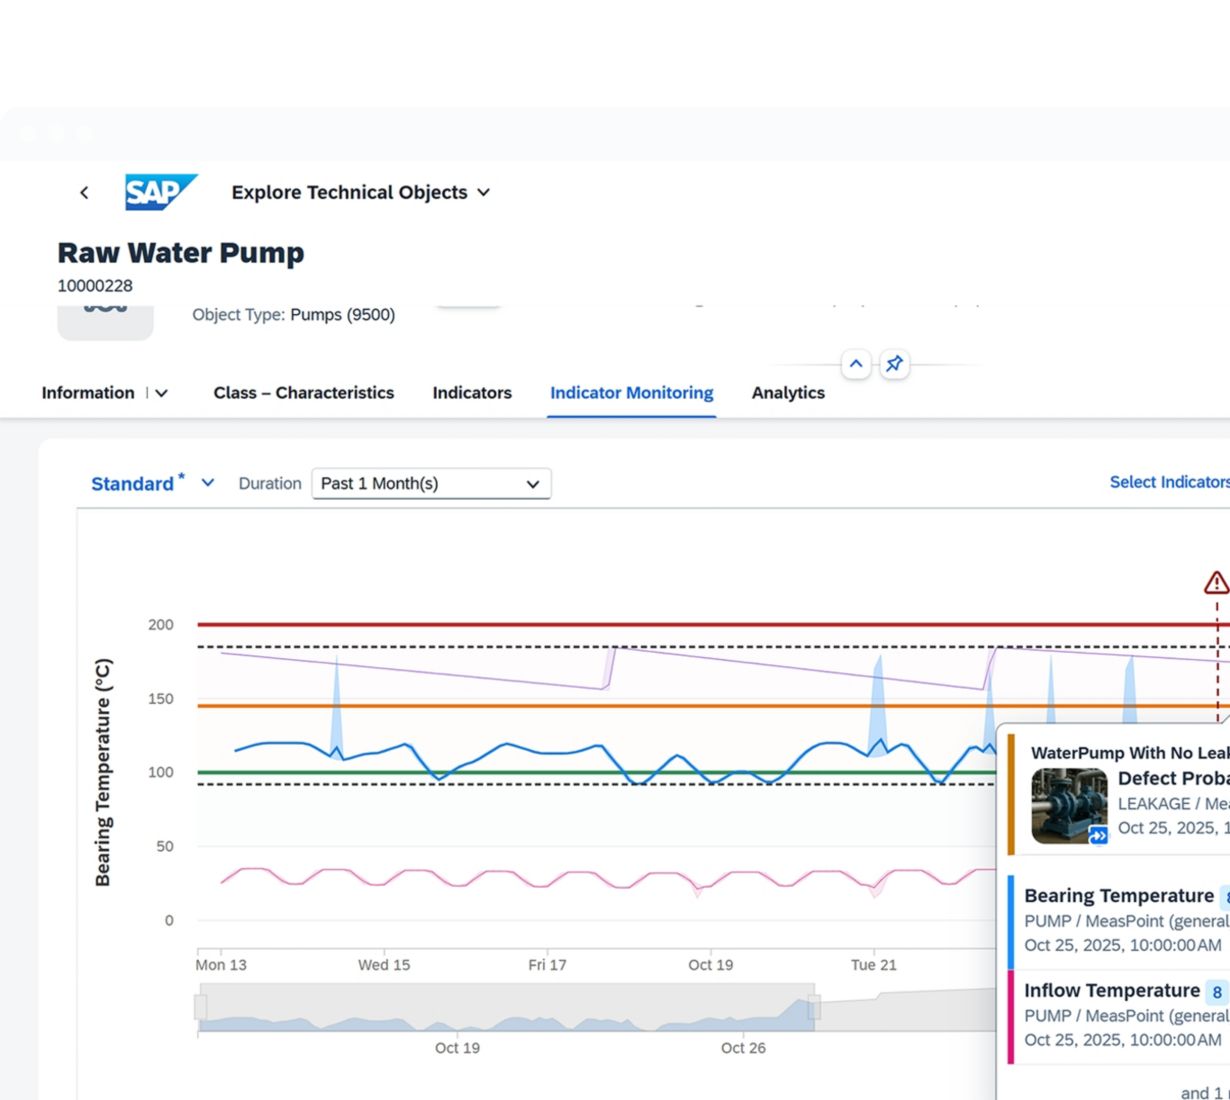Click the Standard view name link
The height and width of the screenshot is (1100, 1230).
point(132,484)
